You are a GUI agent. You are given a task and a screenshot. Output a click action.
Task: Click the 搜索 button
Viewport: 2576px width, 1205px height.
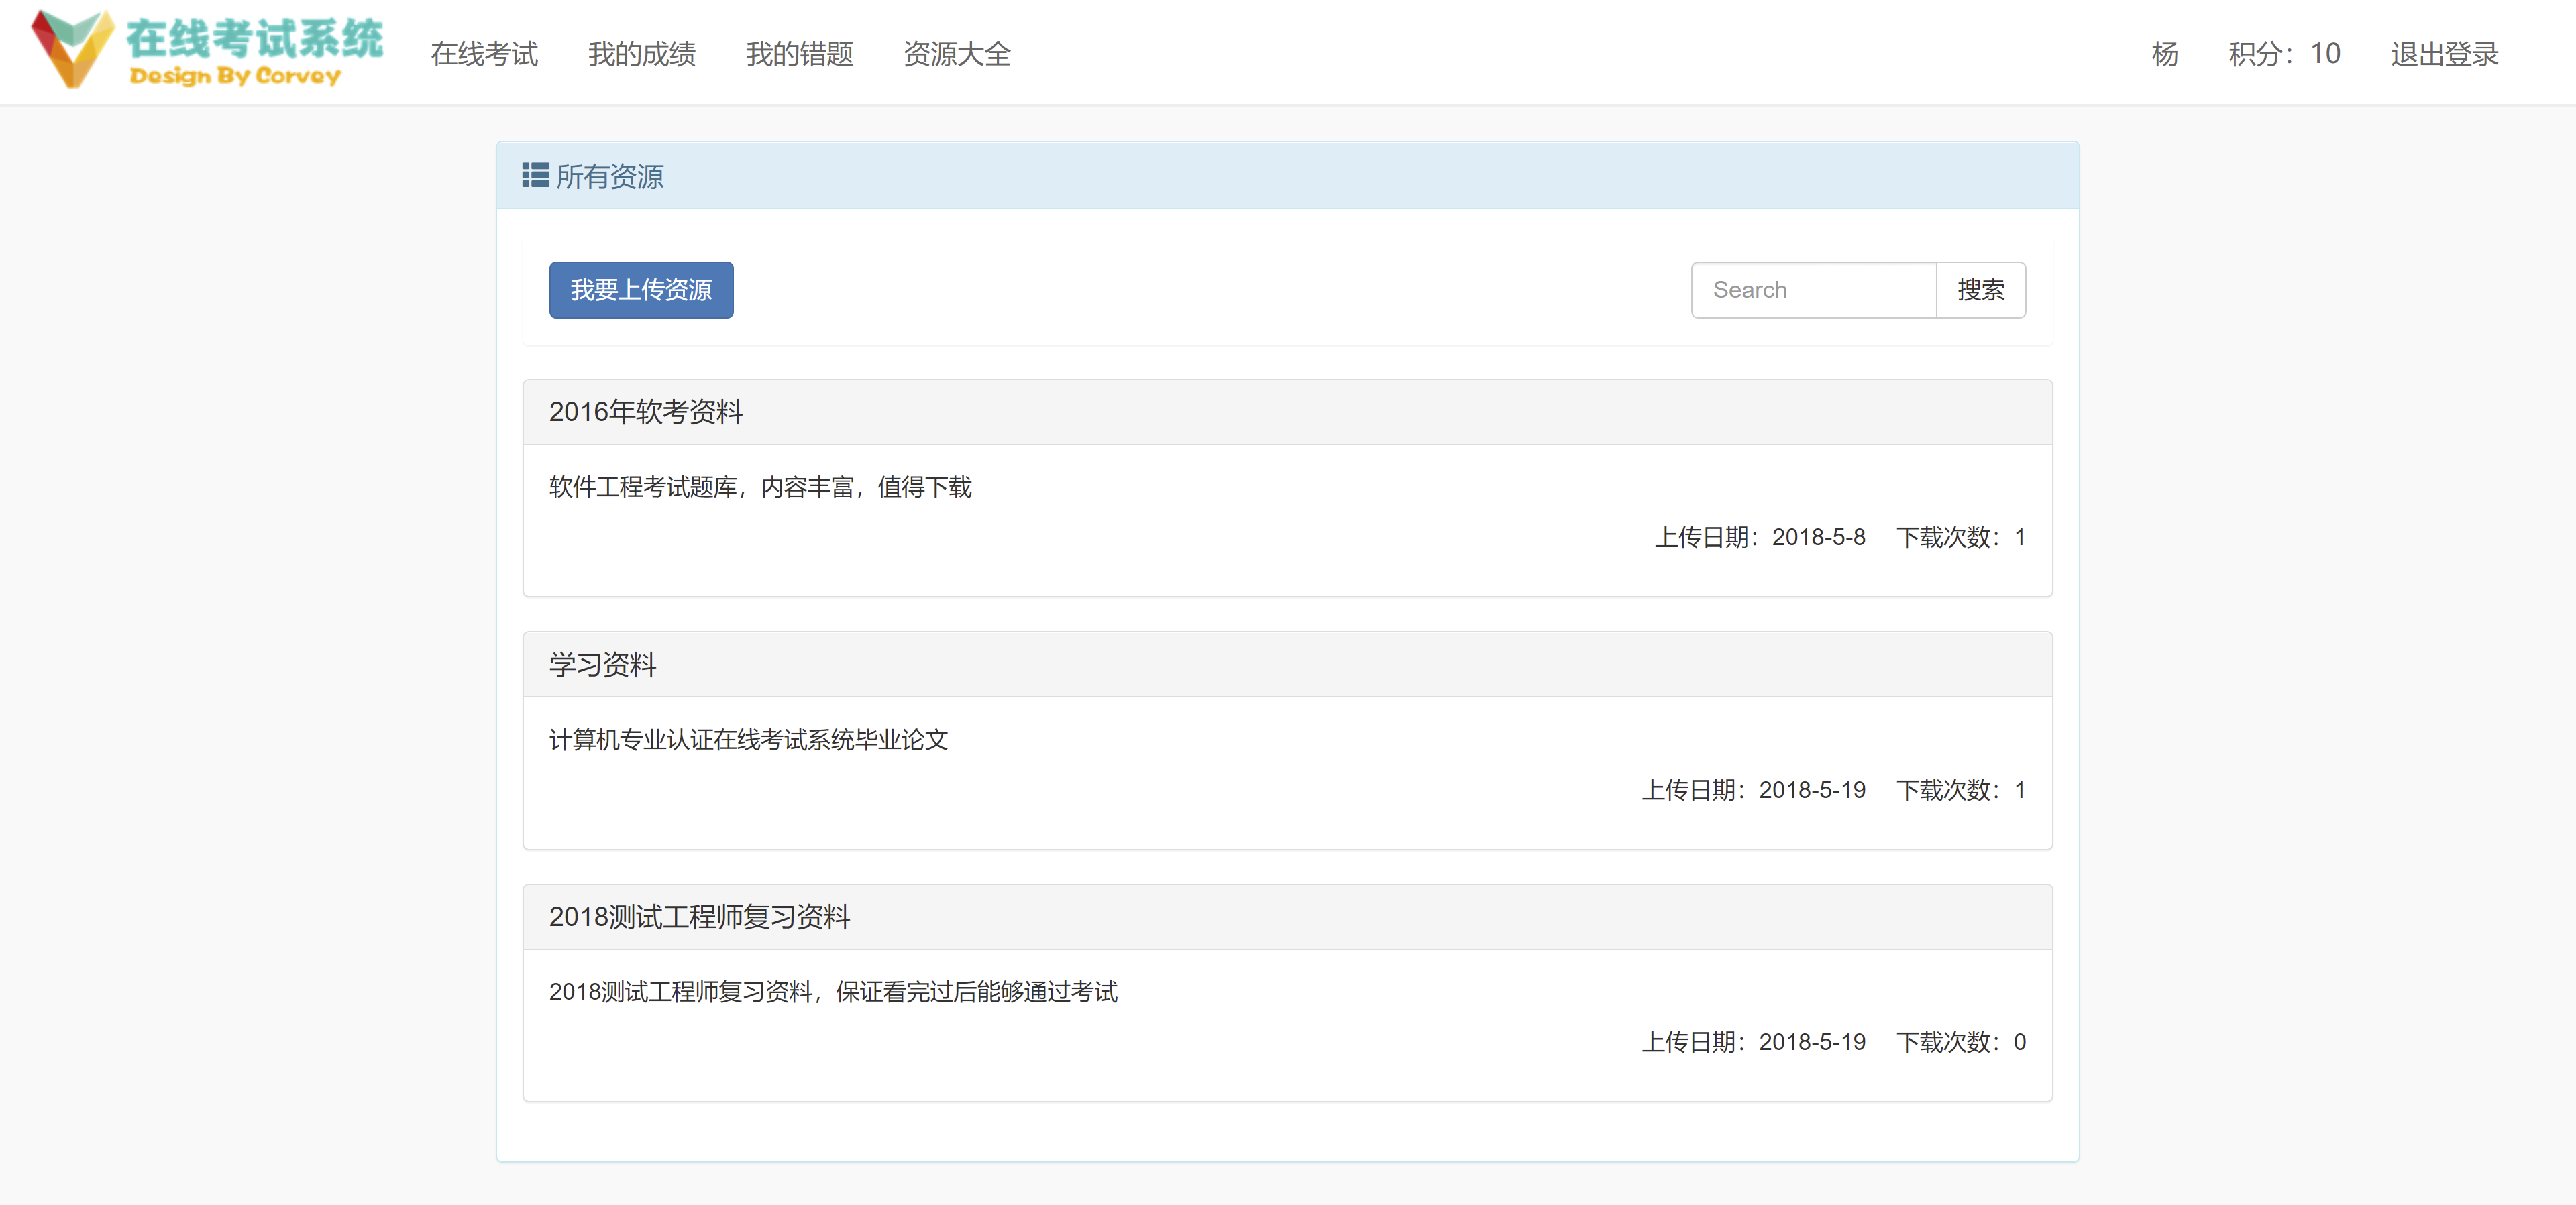[x=1981, y=289]
